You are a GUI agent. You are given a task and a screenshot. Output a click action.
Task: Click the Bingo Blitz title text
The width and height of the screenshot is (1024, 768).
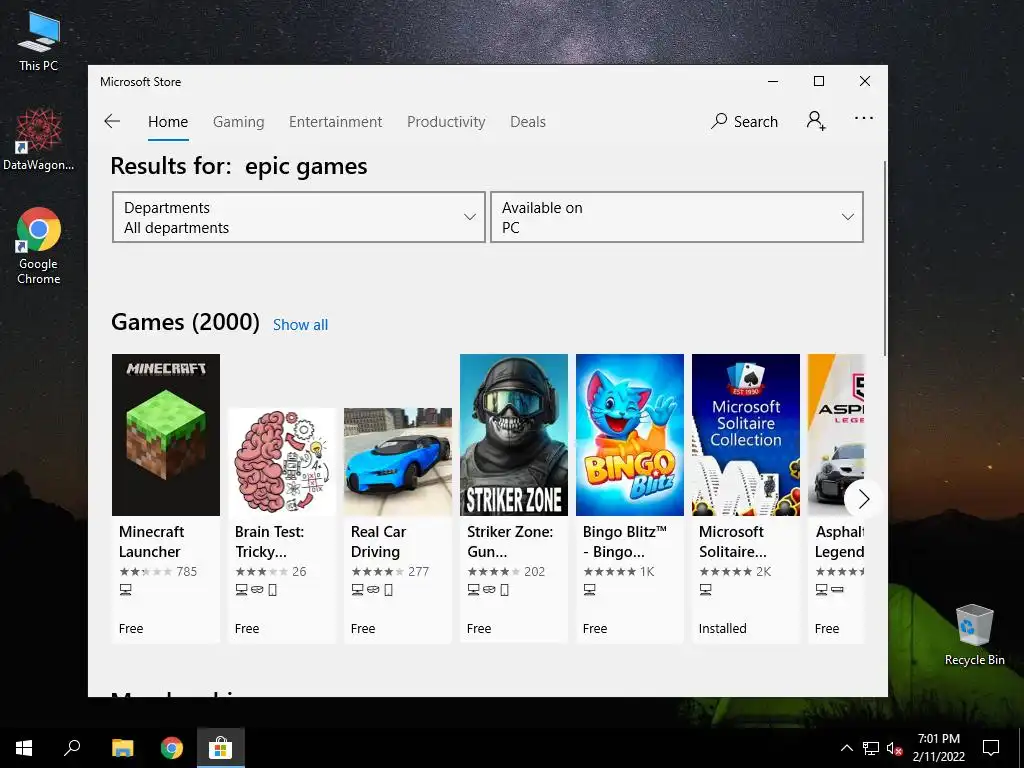(x=624, y=541)
